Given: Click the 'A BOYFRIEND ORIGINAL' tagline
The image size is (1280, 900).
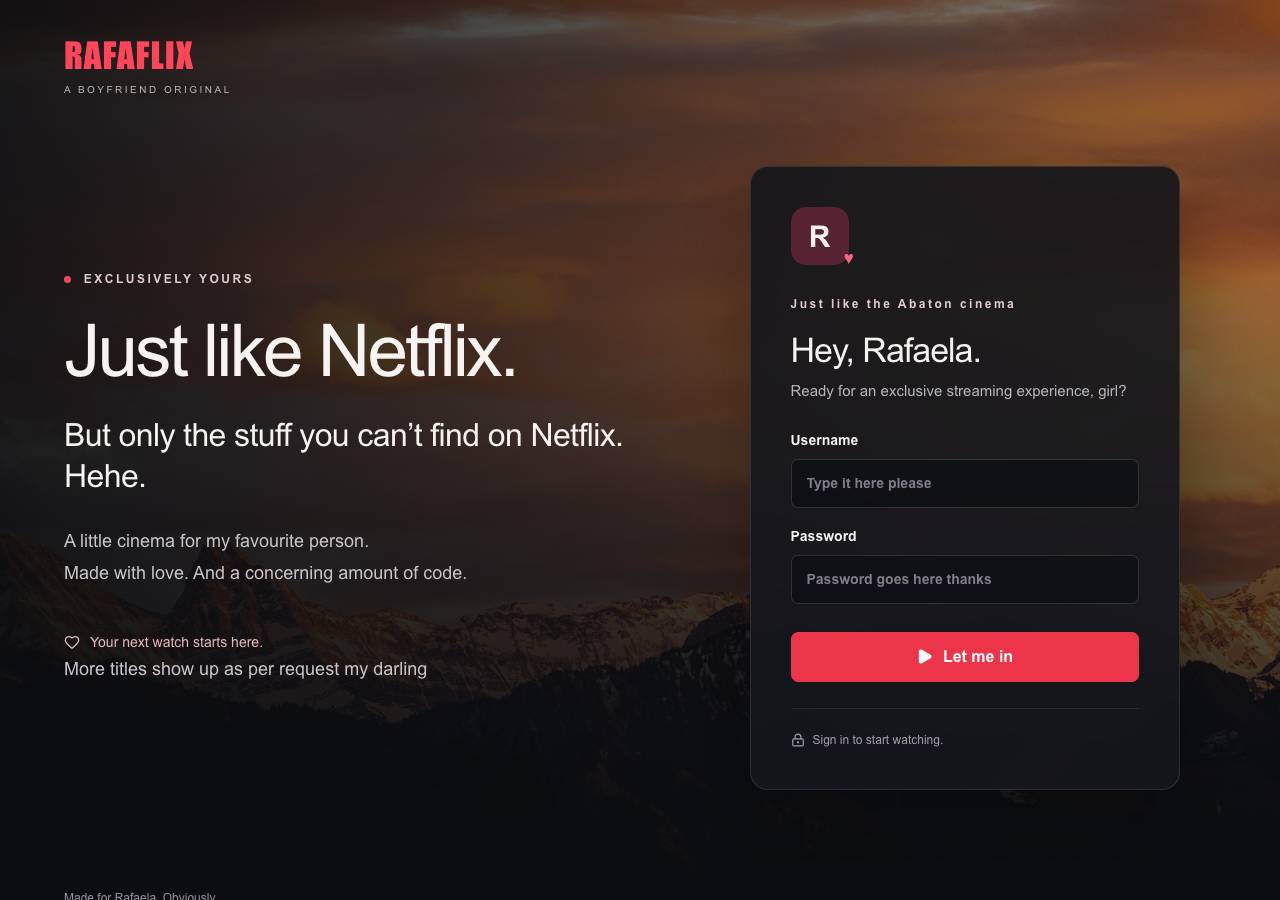Looking at the screenshot, I should (x=148, y=90).
